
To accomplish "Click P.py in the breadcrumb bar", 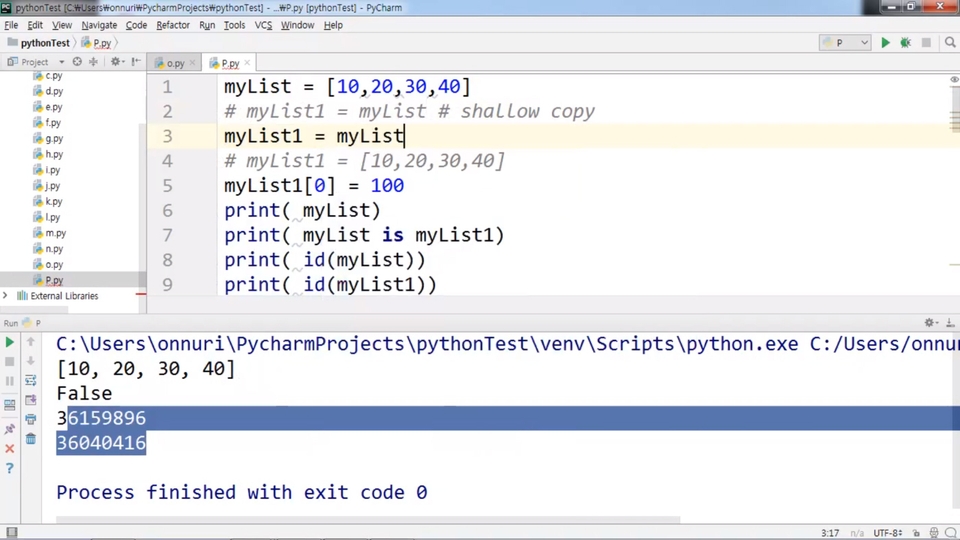I will point(97,43).
